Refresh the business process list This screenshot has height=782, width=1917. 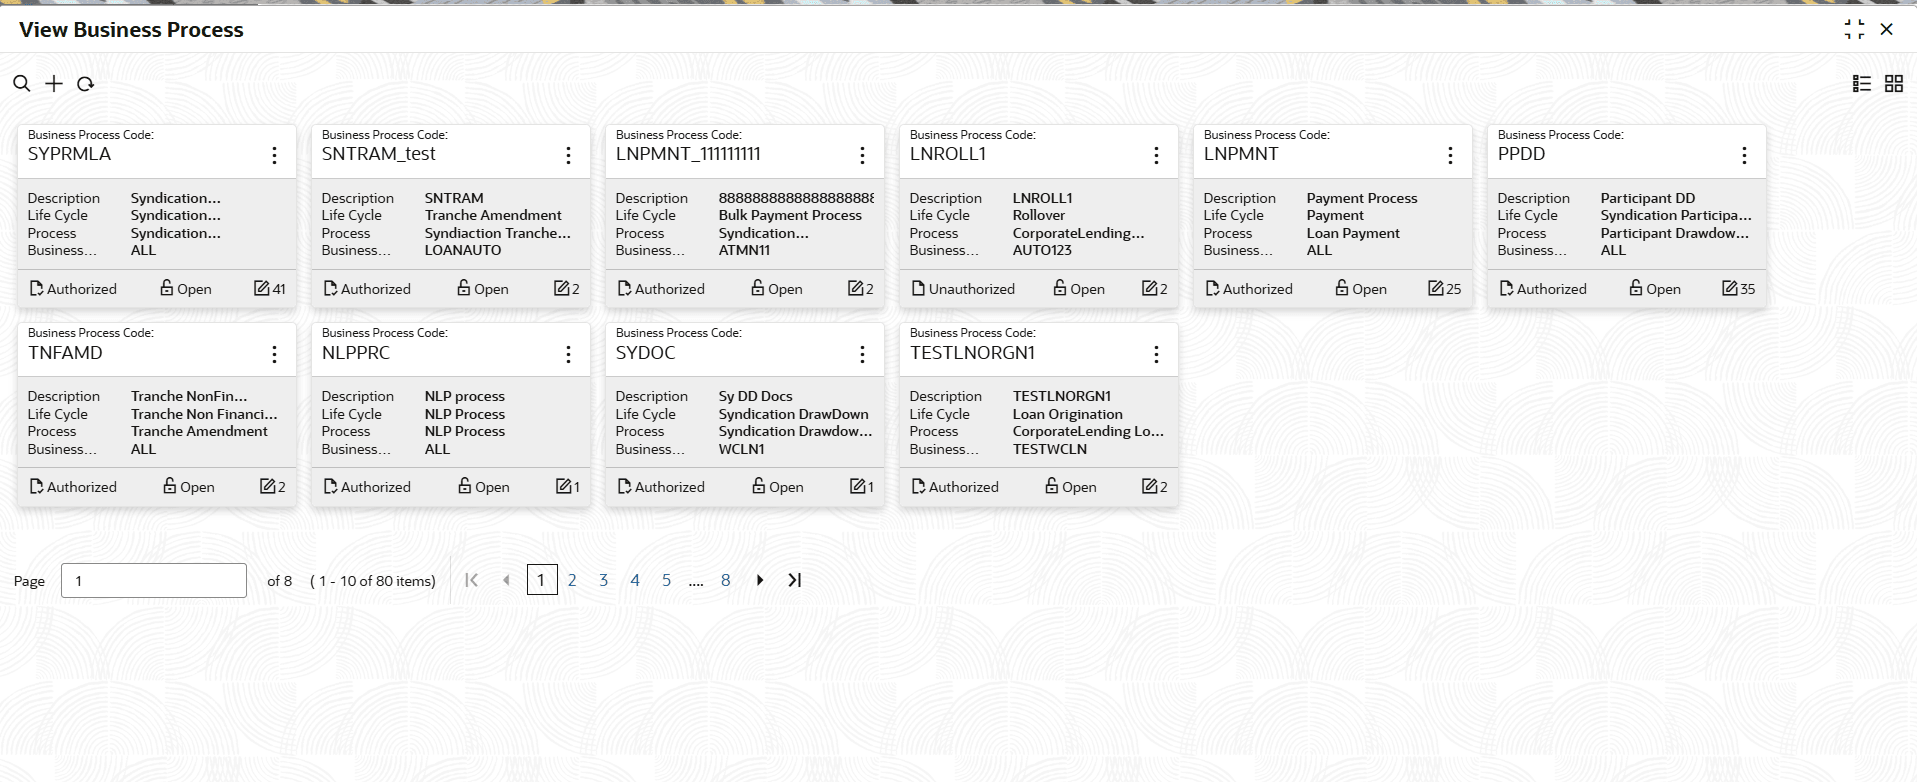pyautogui.click(x=86, y=84)
